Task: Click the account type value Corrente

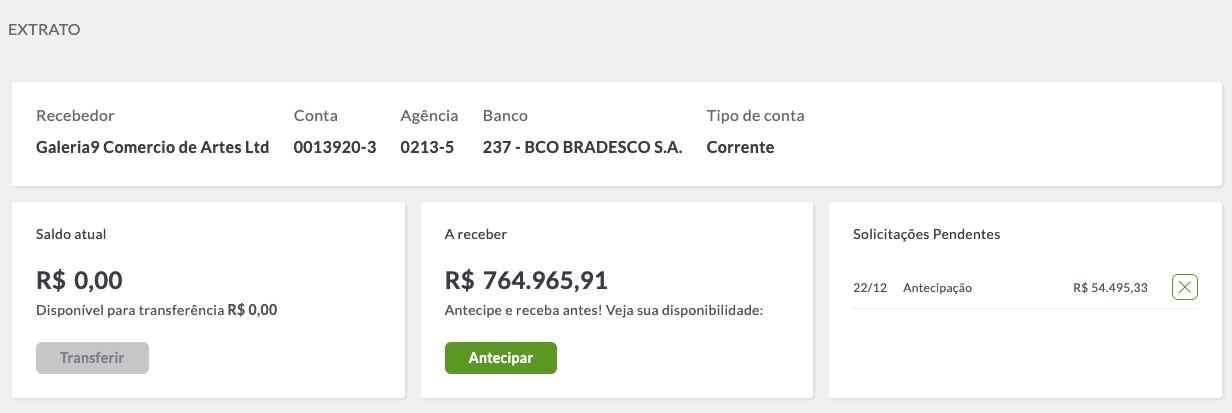Action: [x=740, y=147]
